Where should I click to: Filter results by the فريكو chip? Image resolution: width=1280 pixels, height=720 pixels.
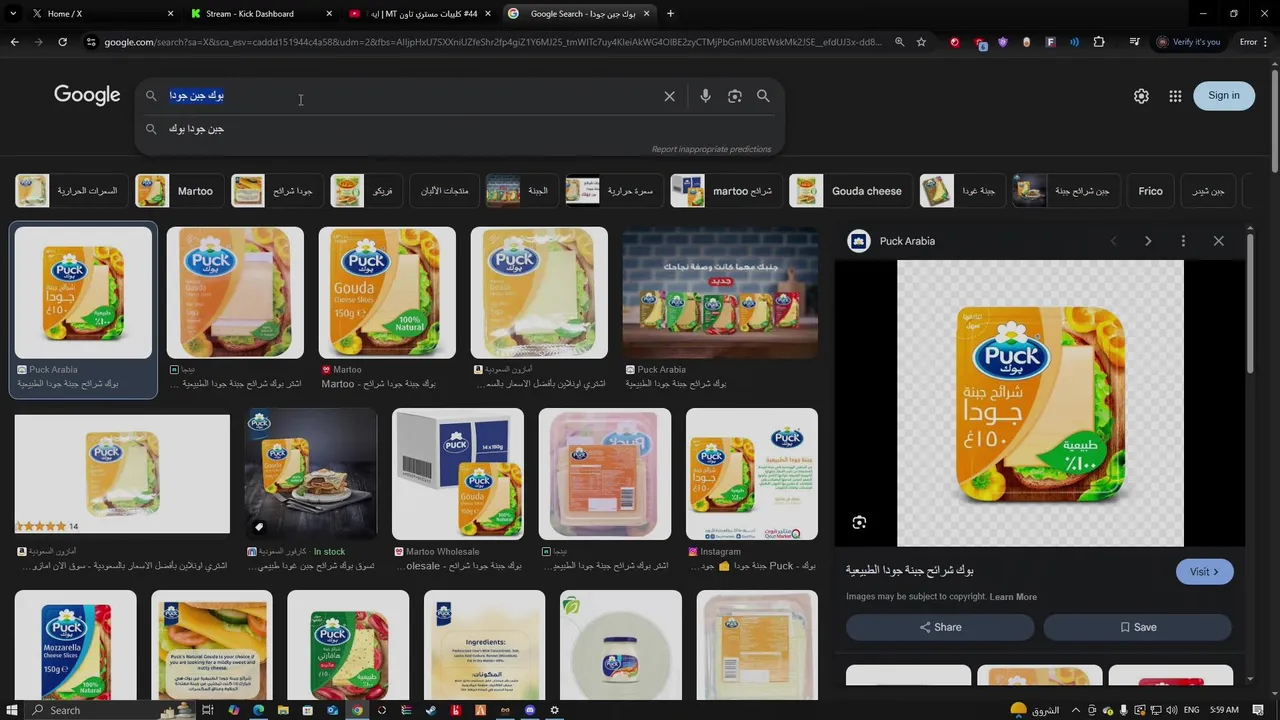[x=367, y=191]
